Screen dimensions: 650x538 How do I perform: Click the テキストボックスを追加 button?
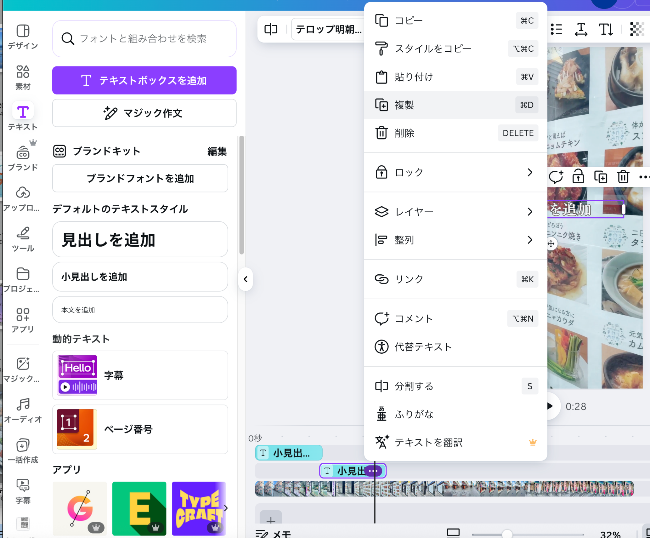point(144,80)
